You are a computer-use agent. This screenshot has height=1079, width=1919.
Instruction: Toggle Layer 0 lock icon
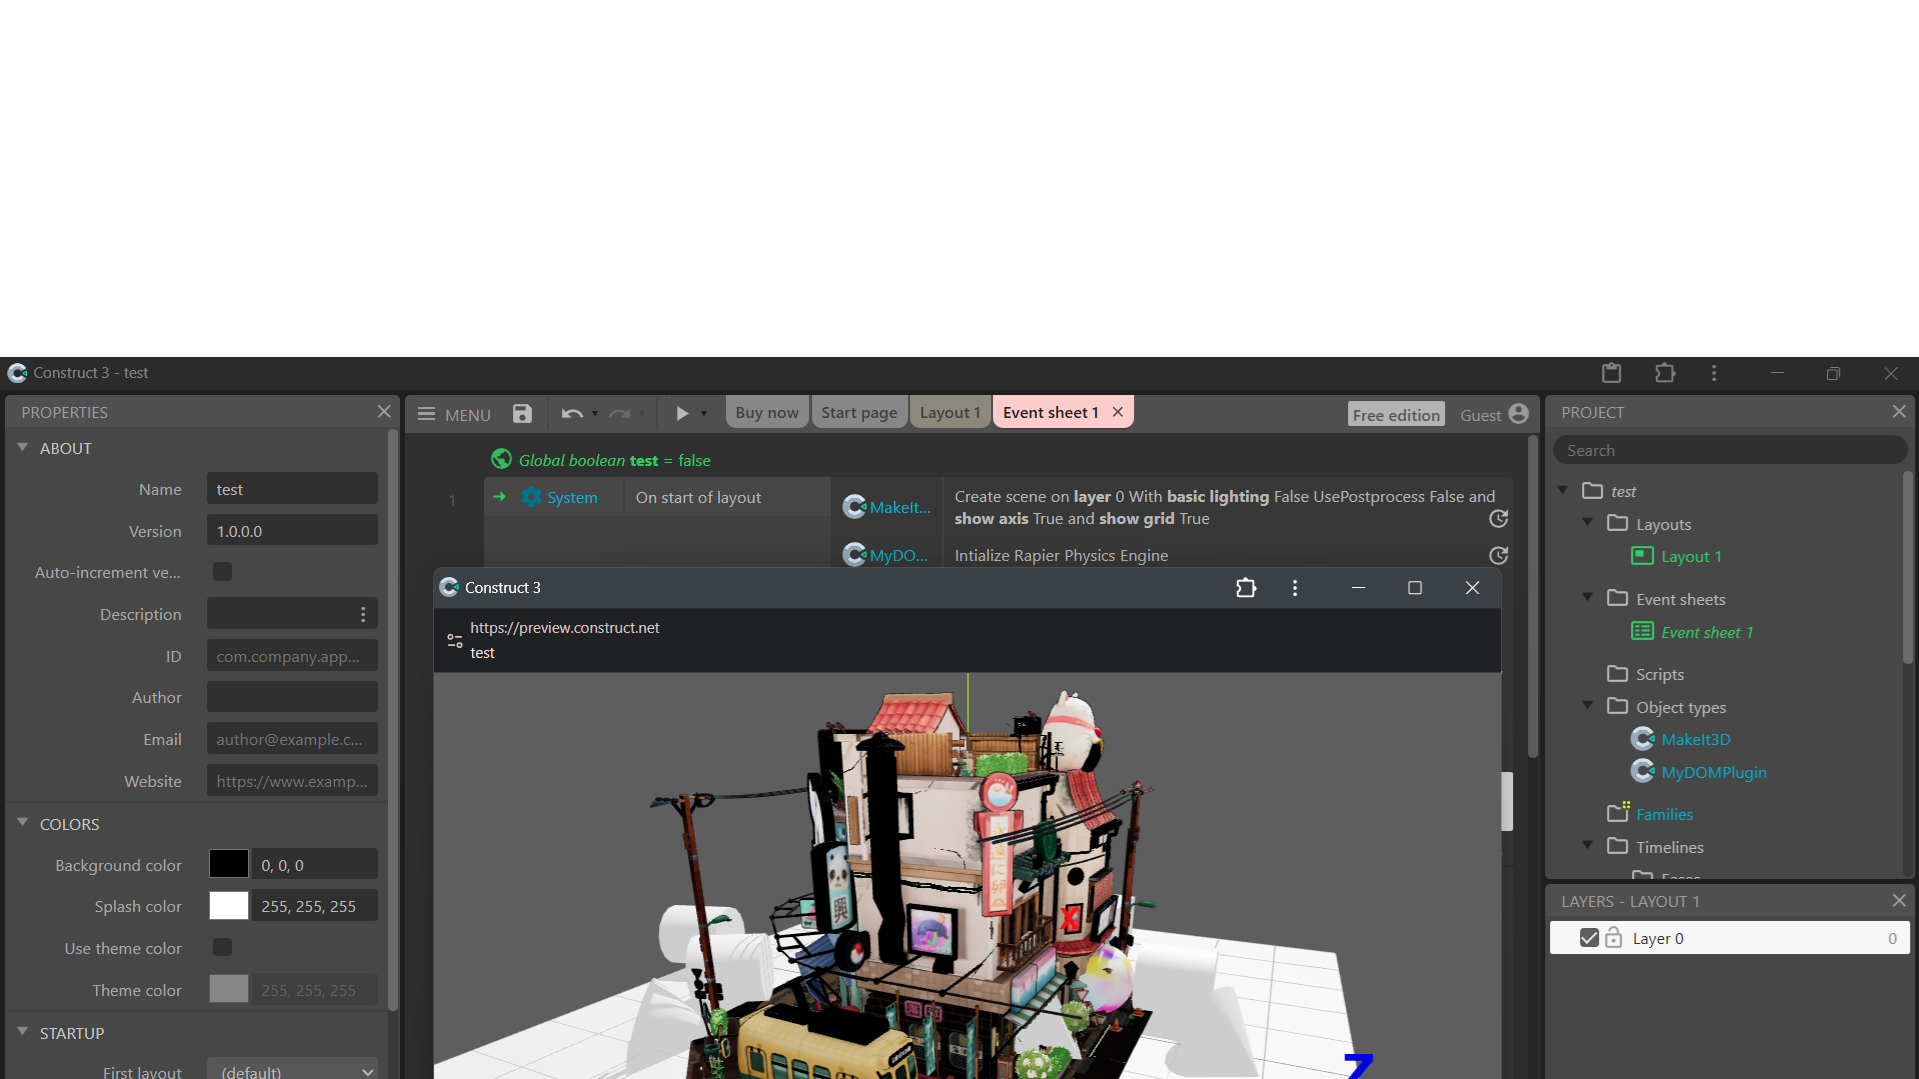click(1614, 938)
